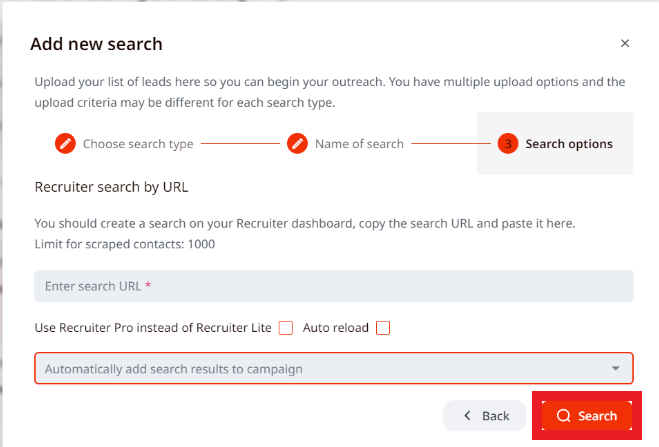Click the Auto reload label text

pyautogui.click(x=335, y=328)
